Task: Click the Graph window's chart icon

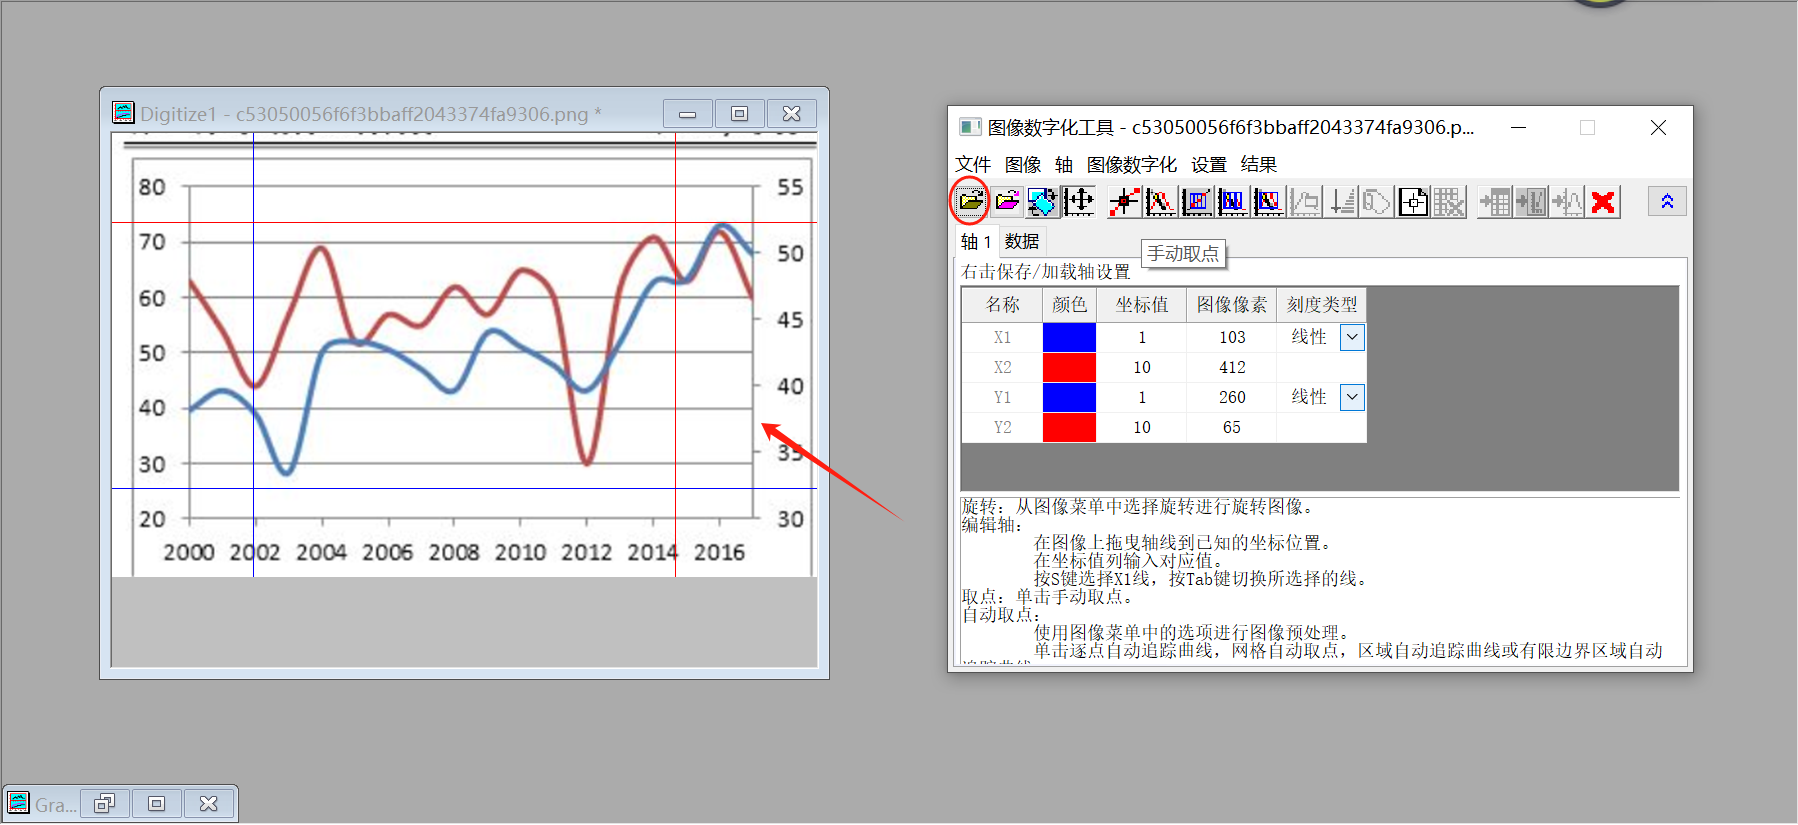Action: click(x=18, y=803)
